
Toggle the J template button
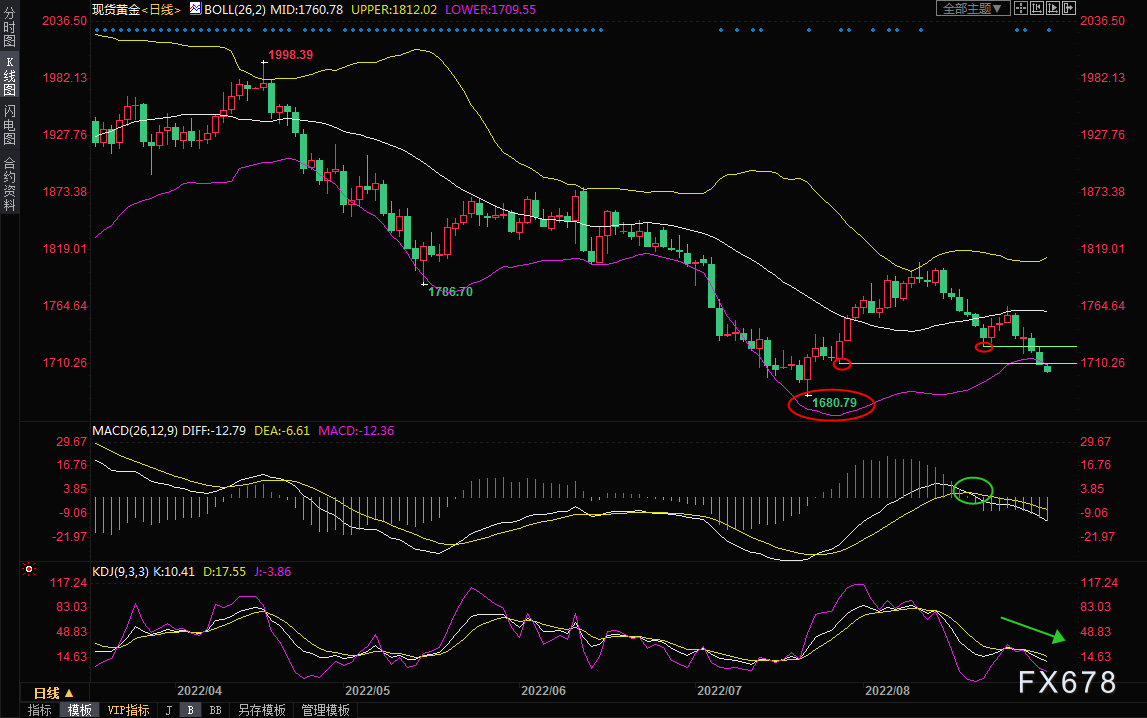[169, 710]
